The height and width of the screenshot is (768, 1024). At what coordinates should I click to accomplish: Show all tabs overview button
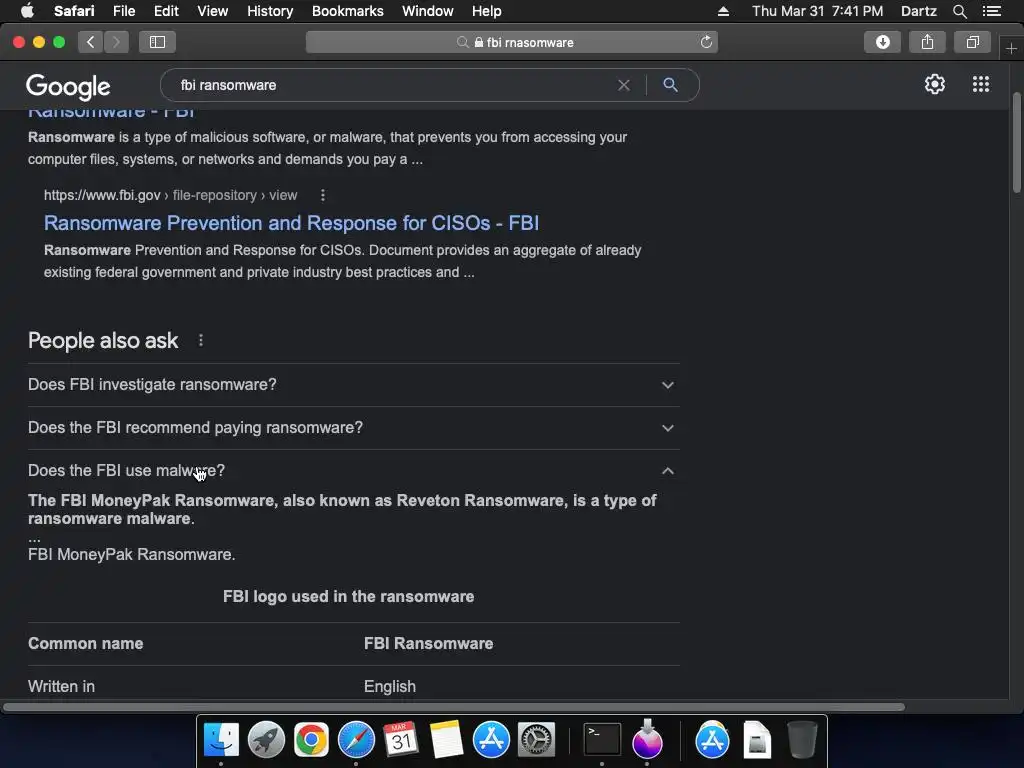tap(972, 42)
